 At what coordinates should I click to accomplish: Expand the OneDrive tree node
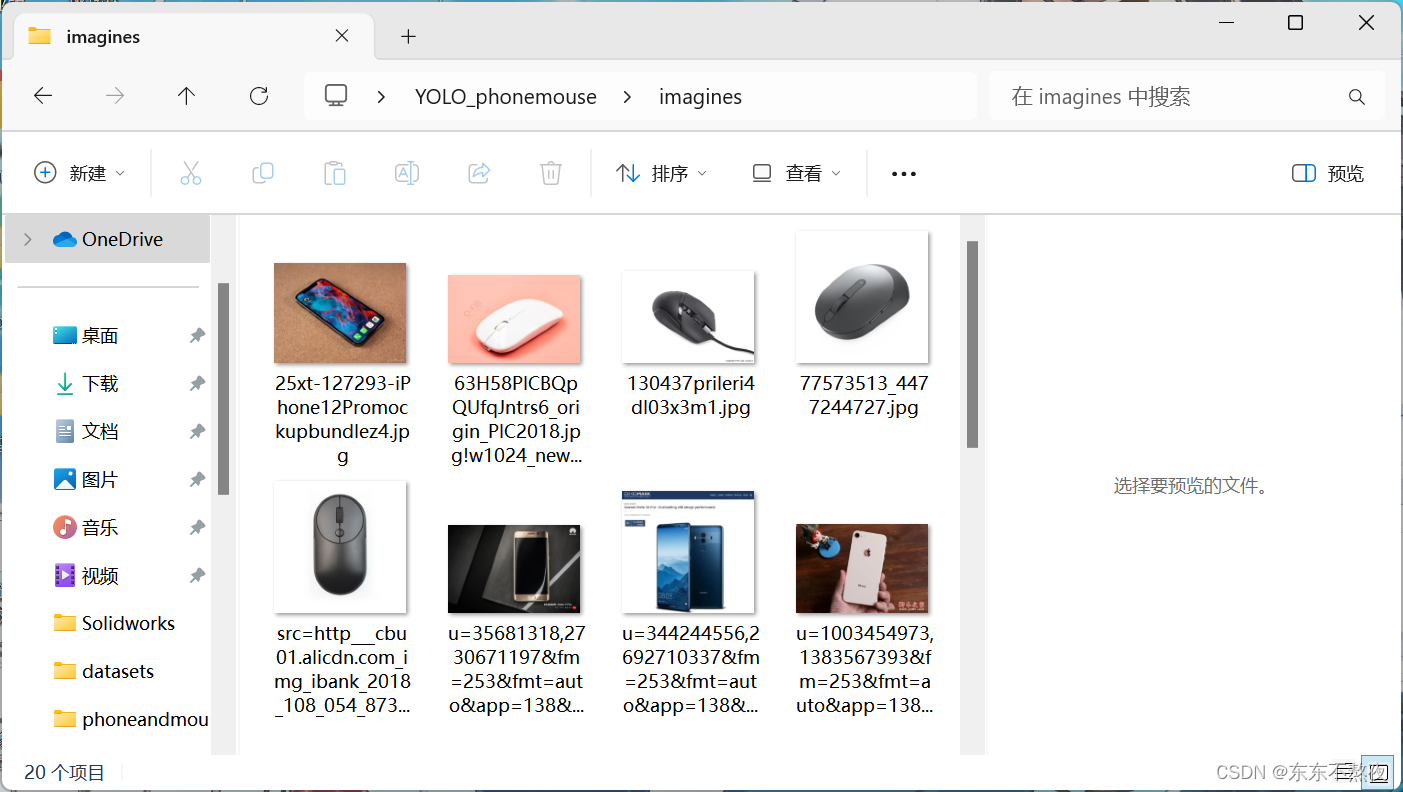pyautogui.click(x=27, y=239)
